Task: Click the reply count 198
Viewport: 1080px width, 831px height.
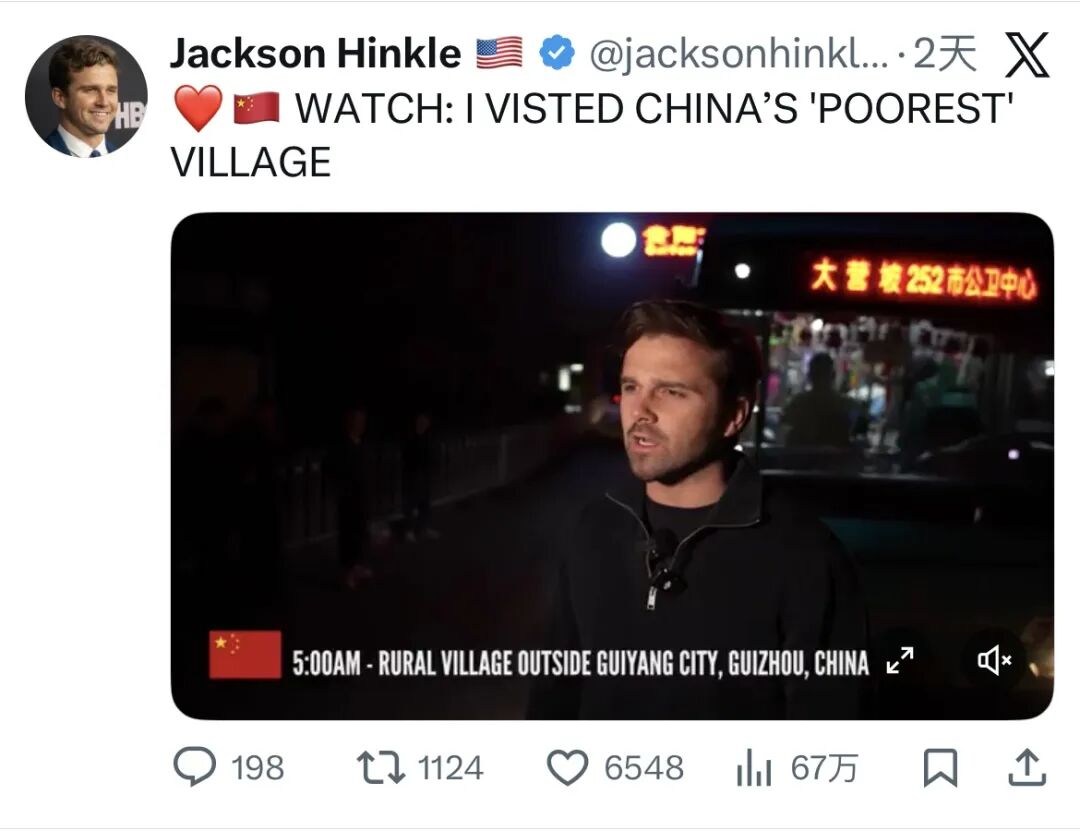Action: [x=258, y=768]
